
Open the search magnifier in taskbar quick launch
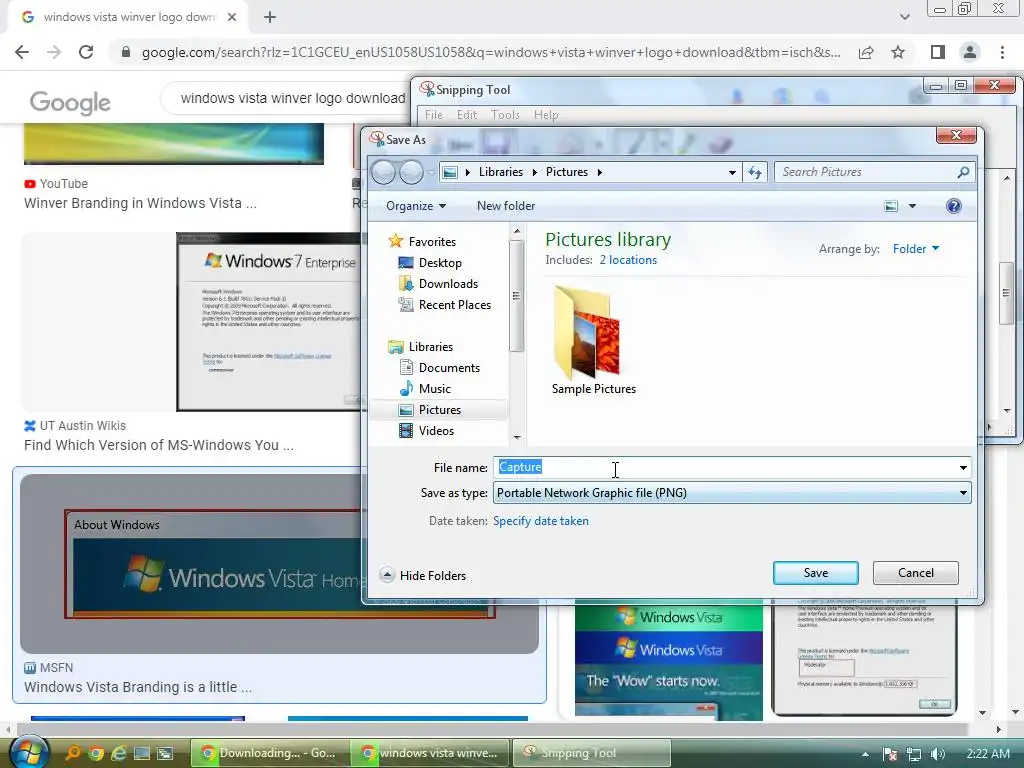[x=72, y=753]
